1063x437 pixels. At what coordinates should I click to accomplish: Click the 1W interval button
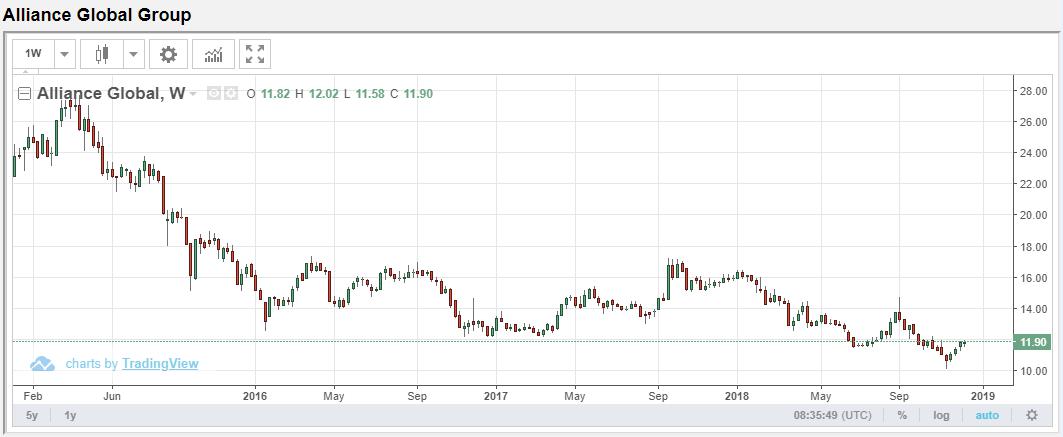click(x=34, y=54)
